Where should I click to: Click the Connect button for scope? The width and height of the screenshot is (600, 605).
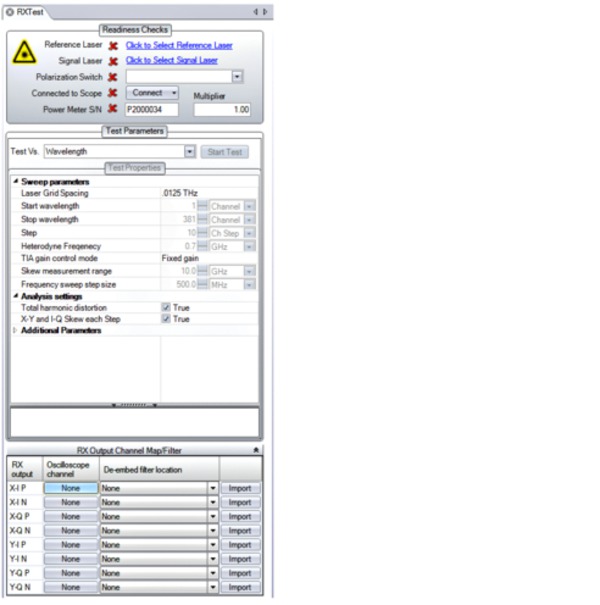coord(153,93)
